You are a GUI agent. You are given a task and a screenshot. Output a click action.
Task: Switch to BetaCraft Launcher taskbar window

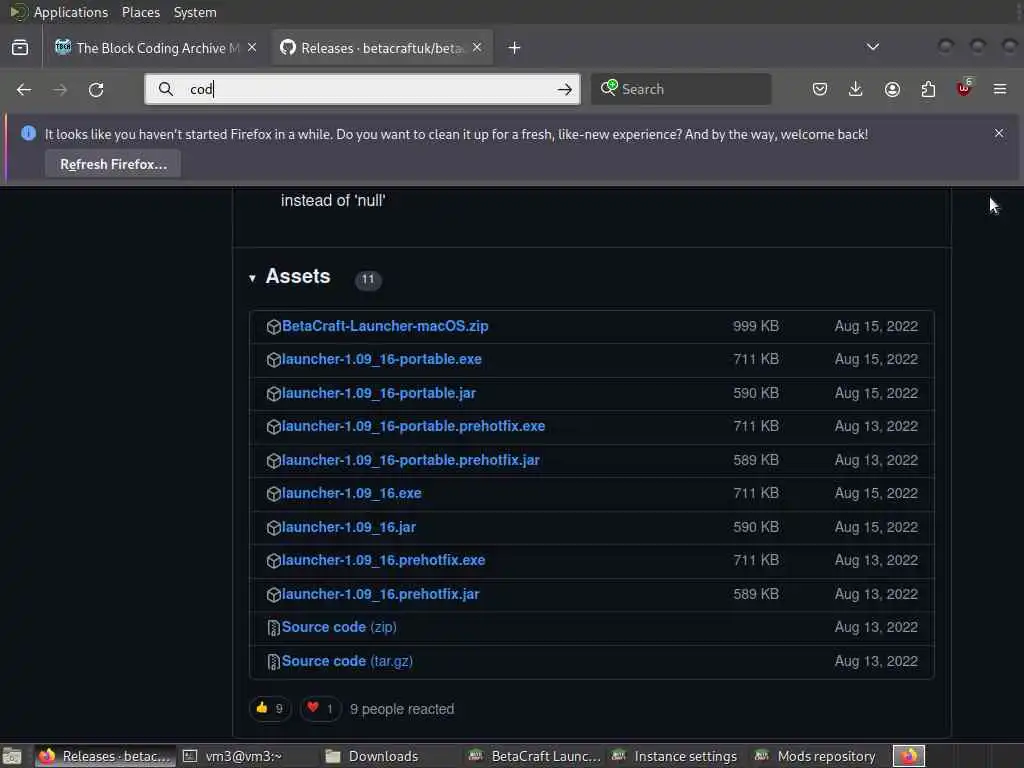tap(535, 756)
